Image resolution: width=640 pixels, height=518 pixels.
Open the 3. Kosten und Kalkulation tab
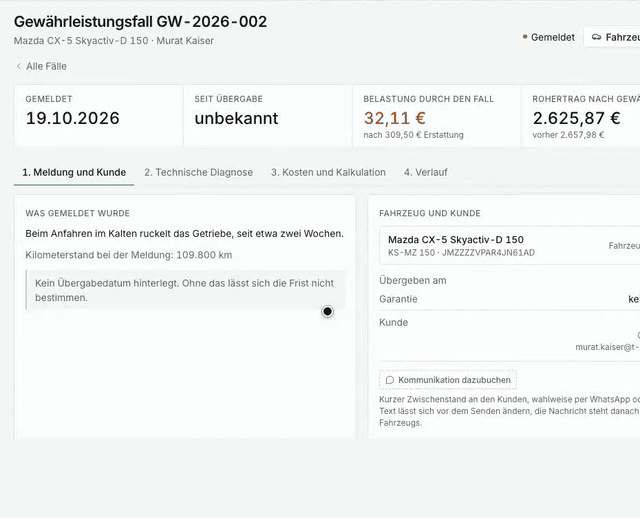point(328,172)
